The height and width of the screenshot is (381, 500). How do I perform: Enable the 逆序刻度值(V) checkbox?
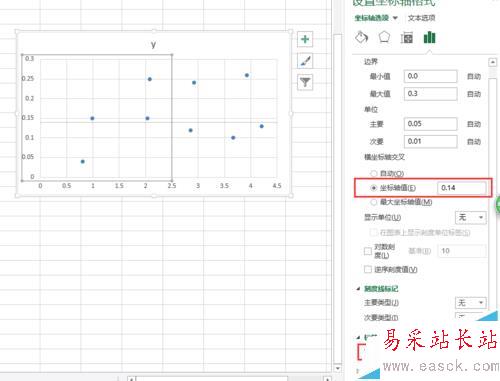tap(368, 269)
